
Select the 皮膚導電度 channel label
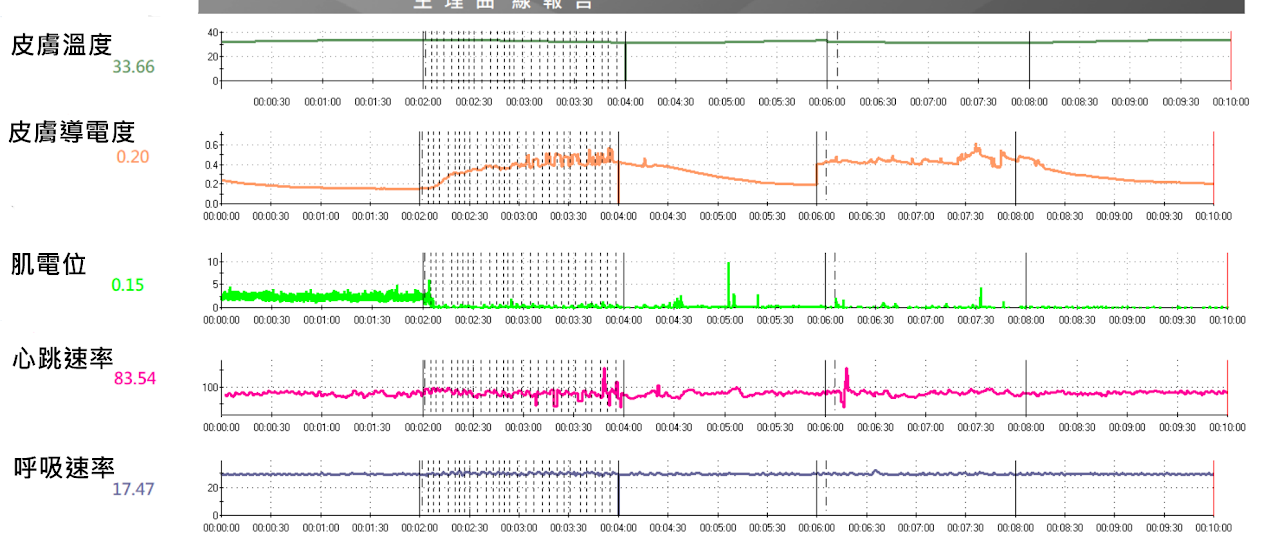click(71, 132)
